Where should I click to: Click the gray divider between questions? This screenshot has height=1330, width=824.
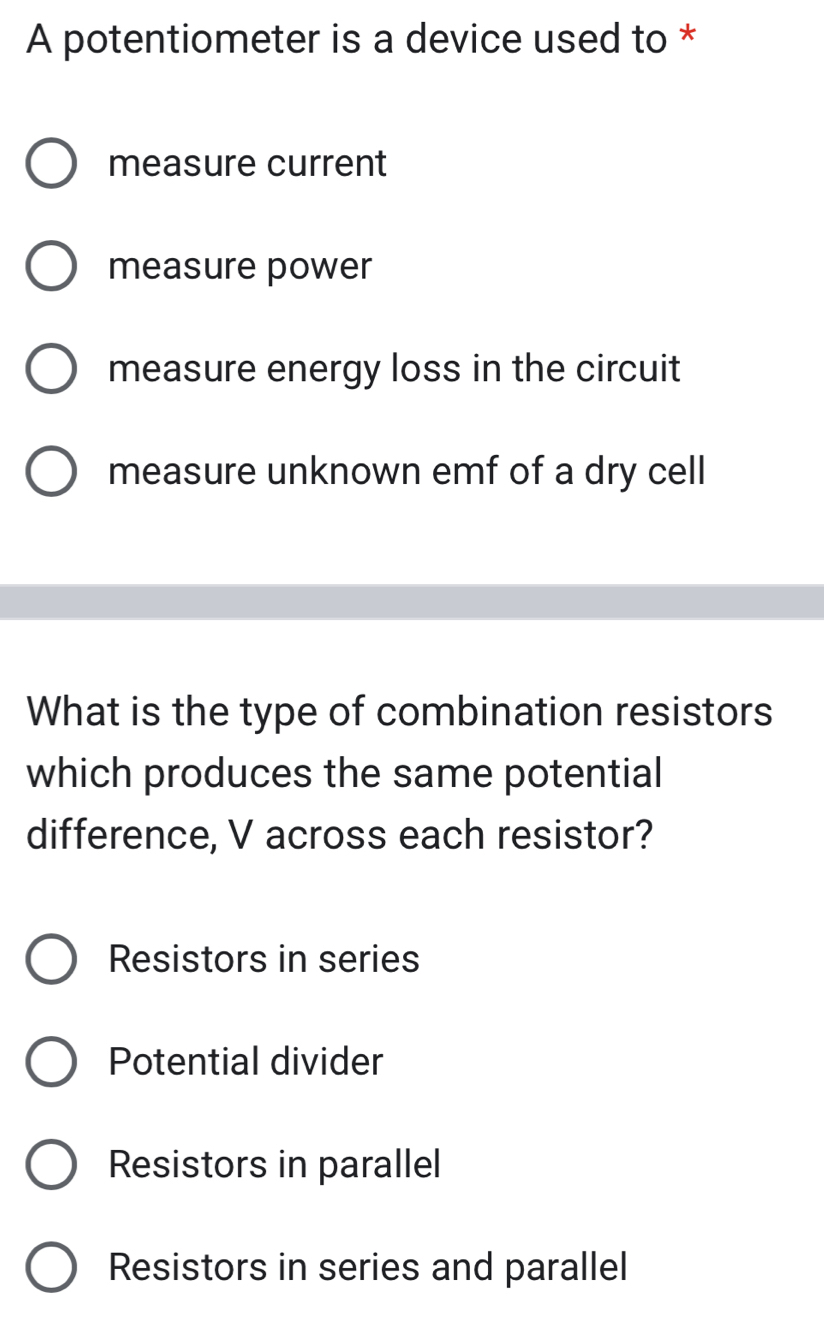[x=412, y=602]
